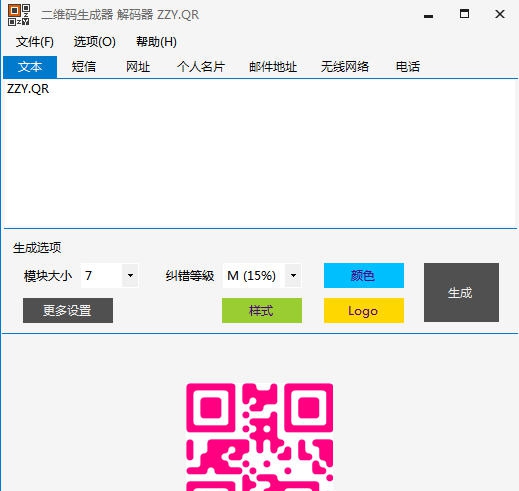
Task: Click the 生成 generate button
Action: (461, 292)
